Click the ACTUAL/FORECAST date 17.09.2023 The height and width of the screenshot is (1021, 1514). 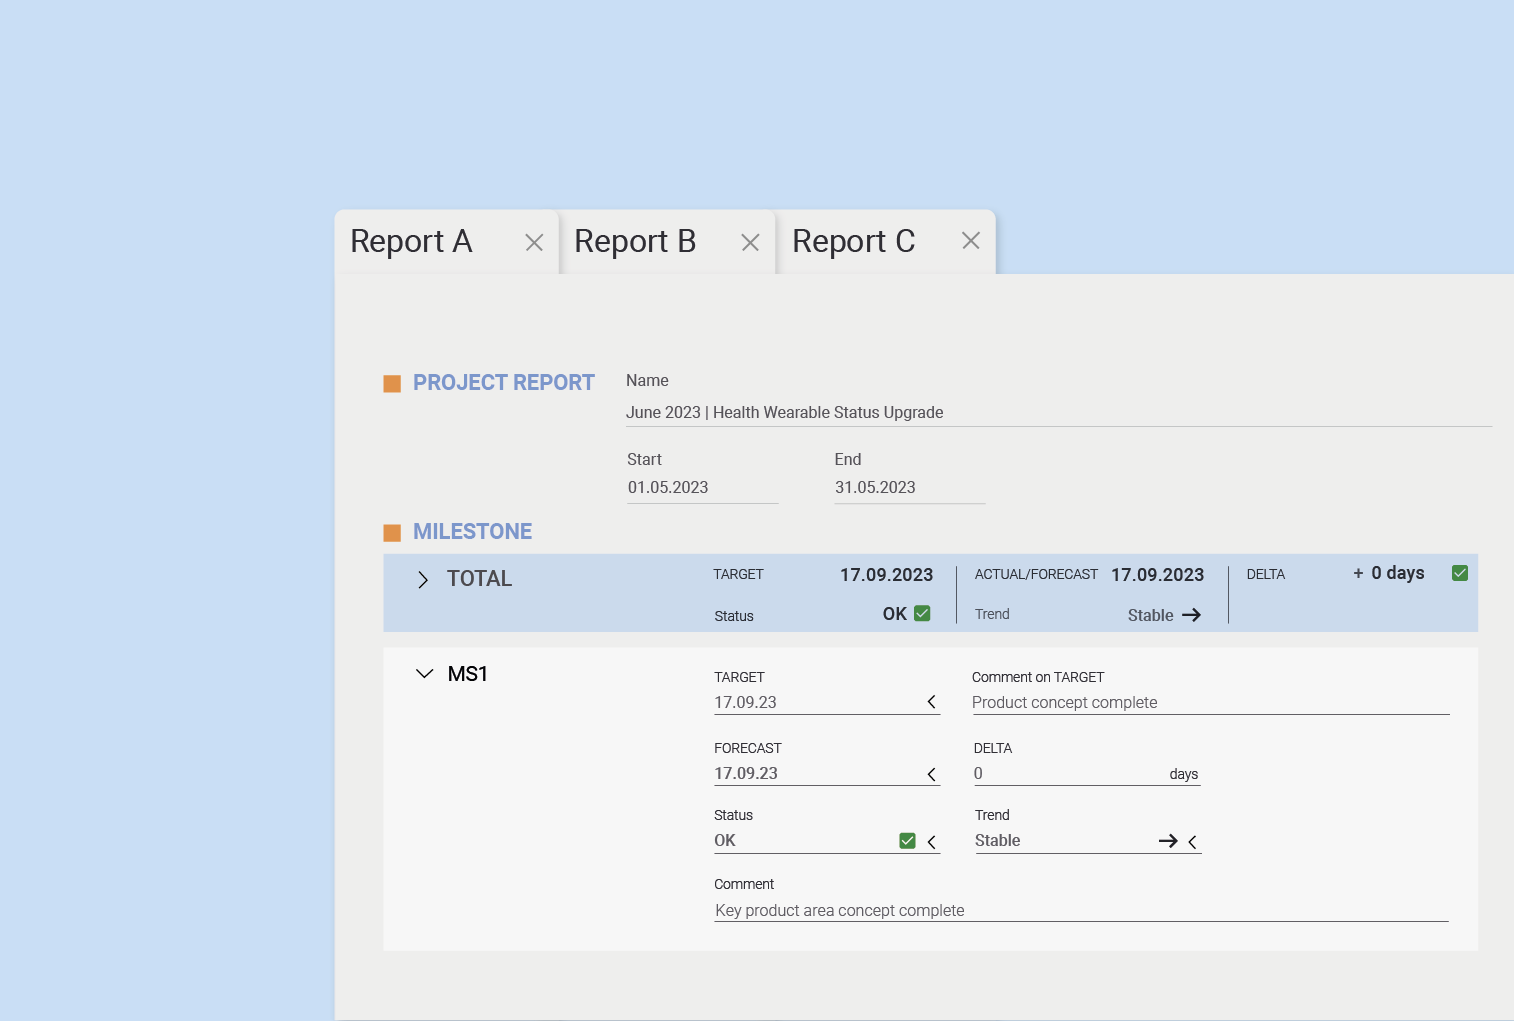[x=1157, y=575]
